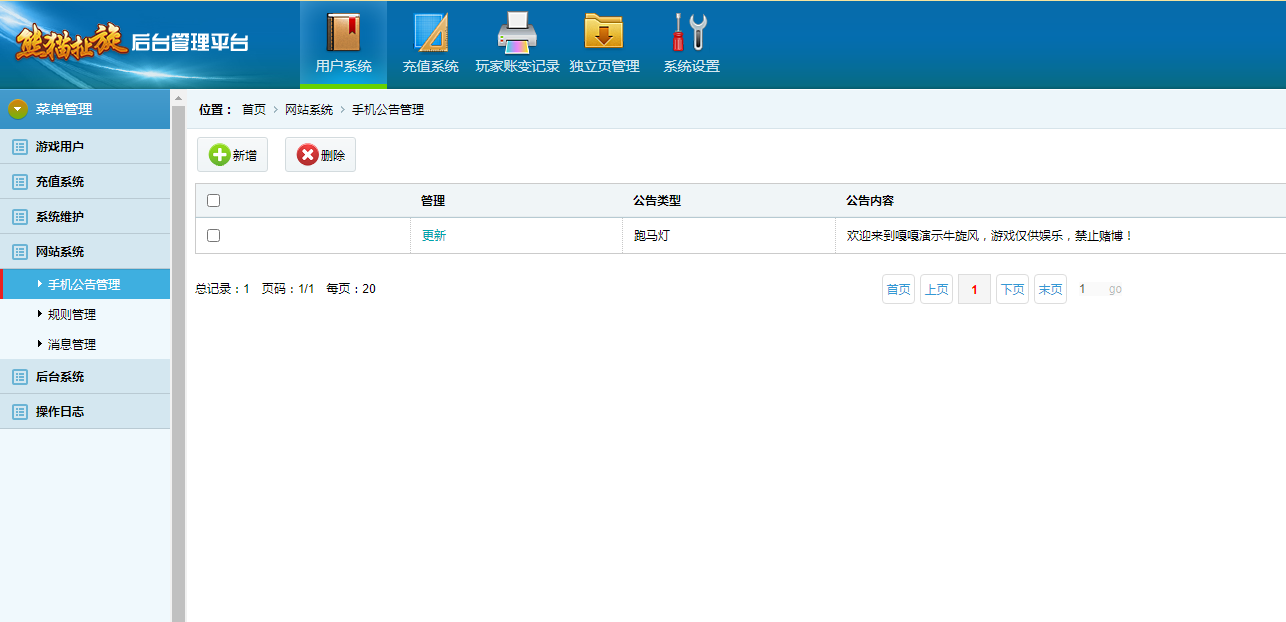Screen dimensions: 1286x622
Task: Click the 更新 link in the table
Action: [x=434, y=236]
